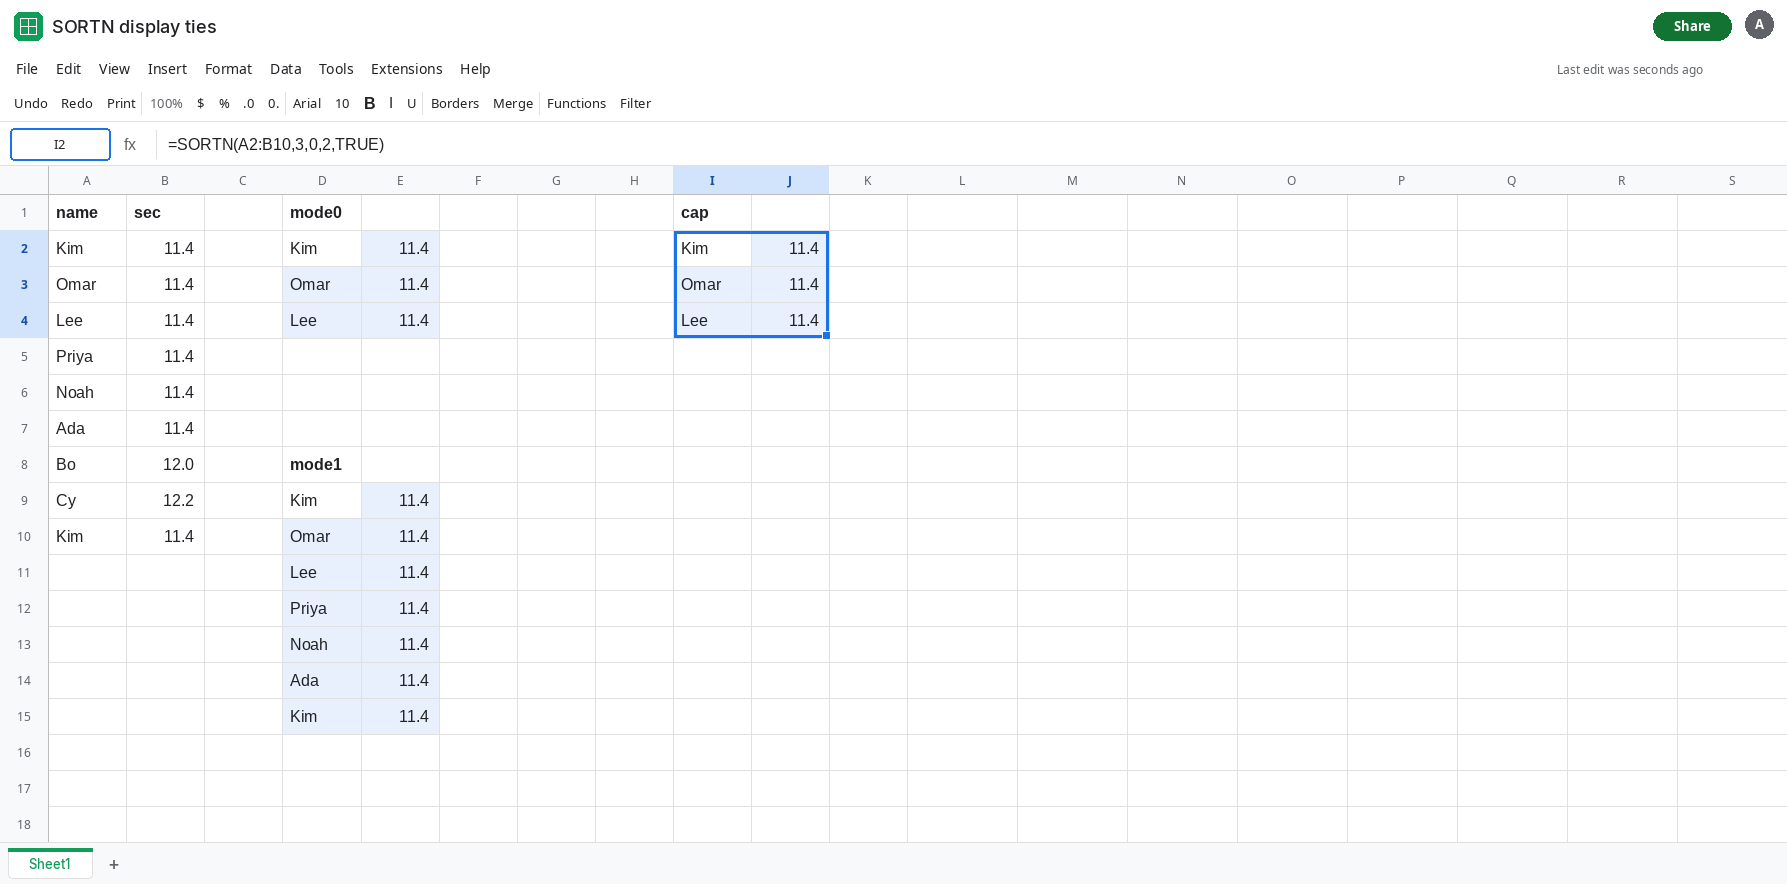Open the Insert menu
Image resolution: width=1787 pixels, height=884 pixels.
167,69
